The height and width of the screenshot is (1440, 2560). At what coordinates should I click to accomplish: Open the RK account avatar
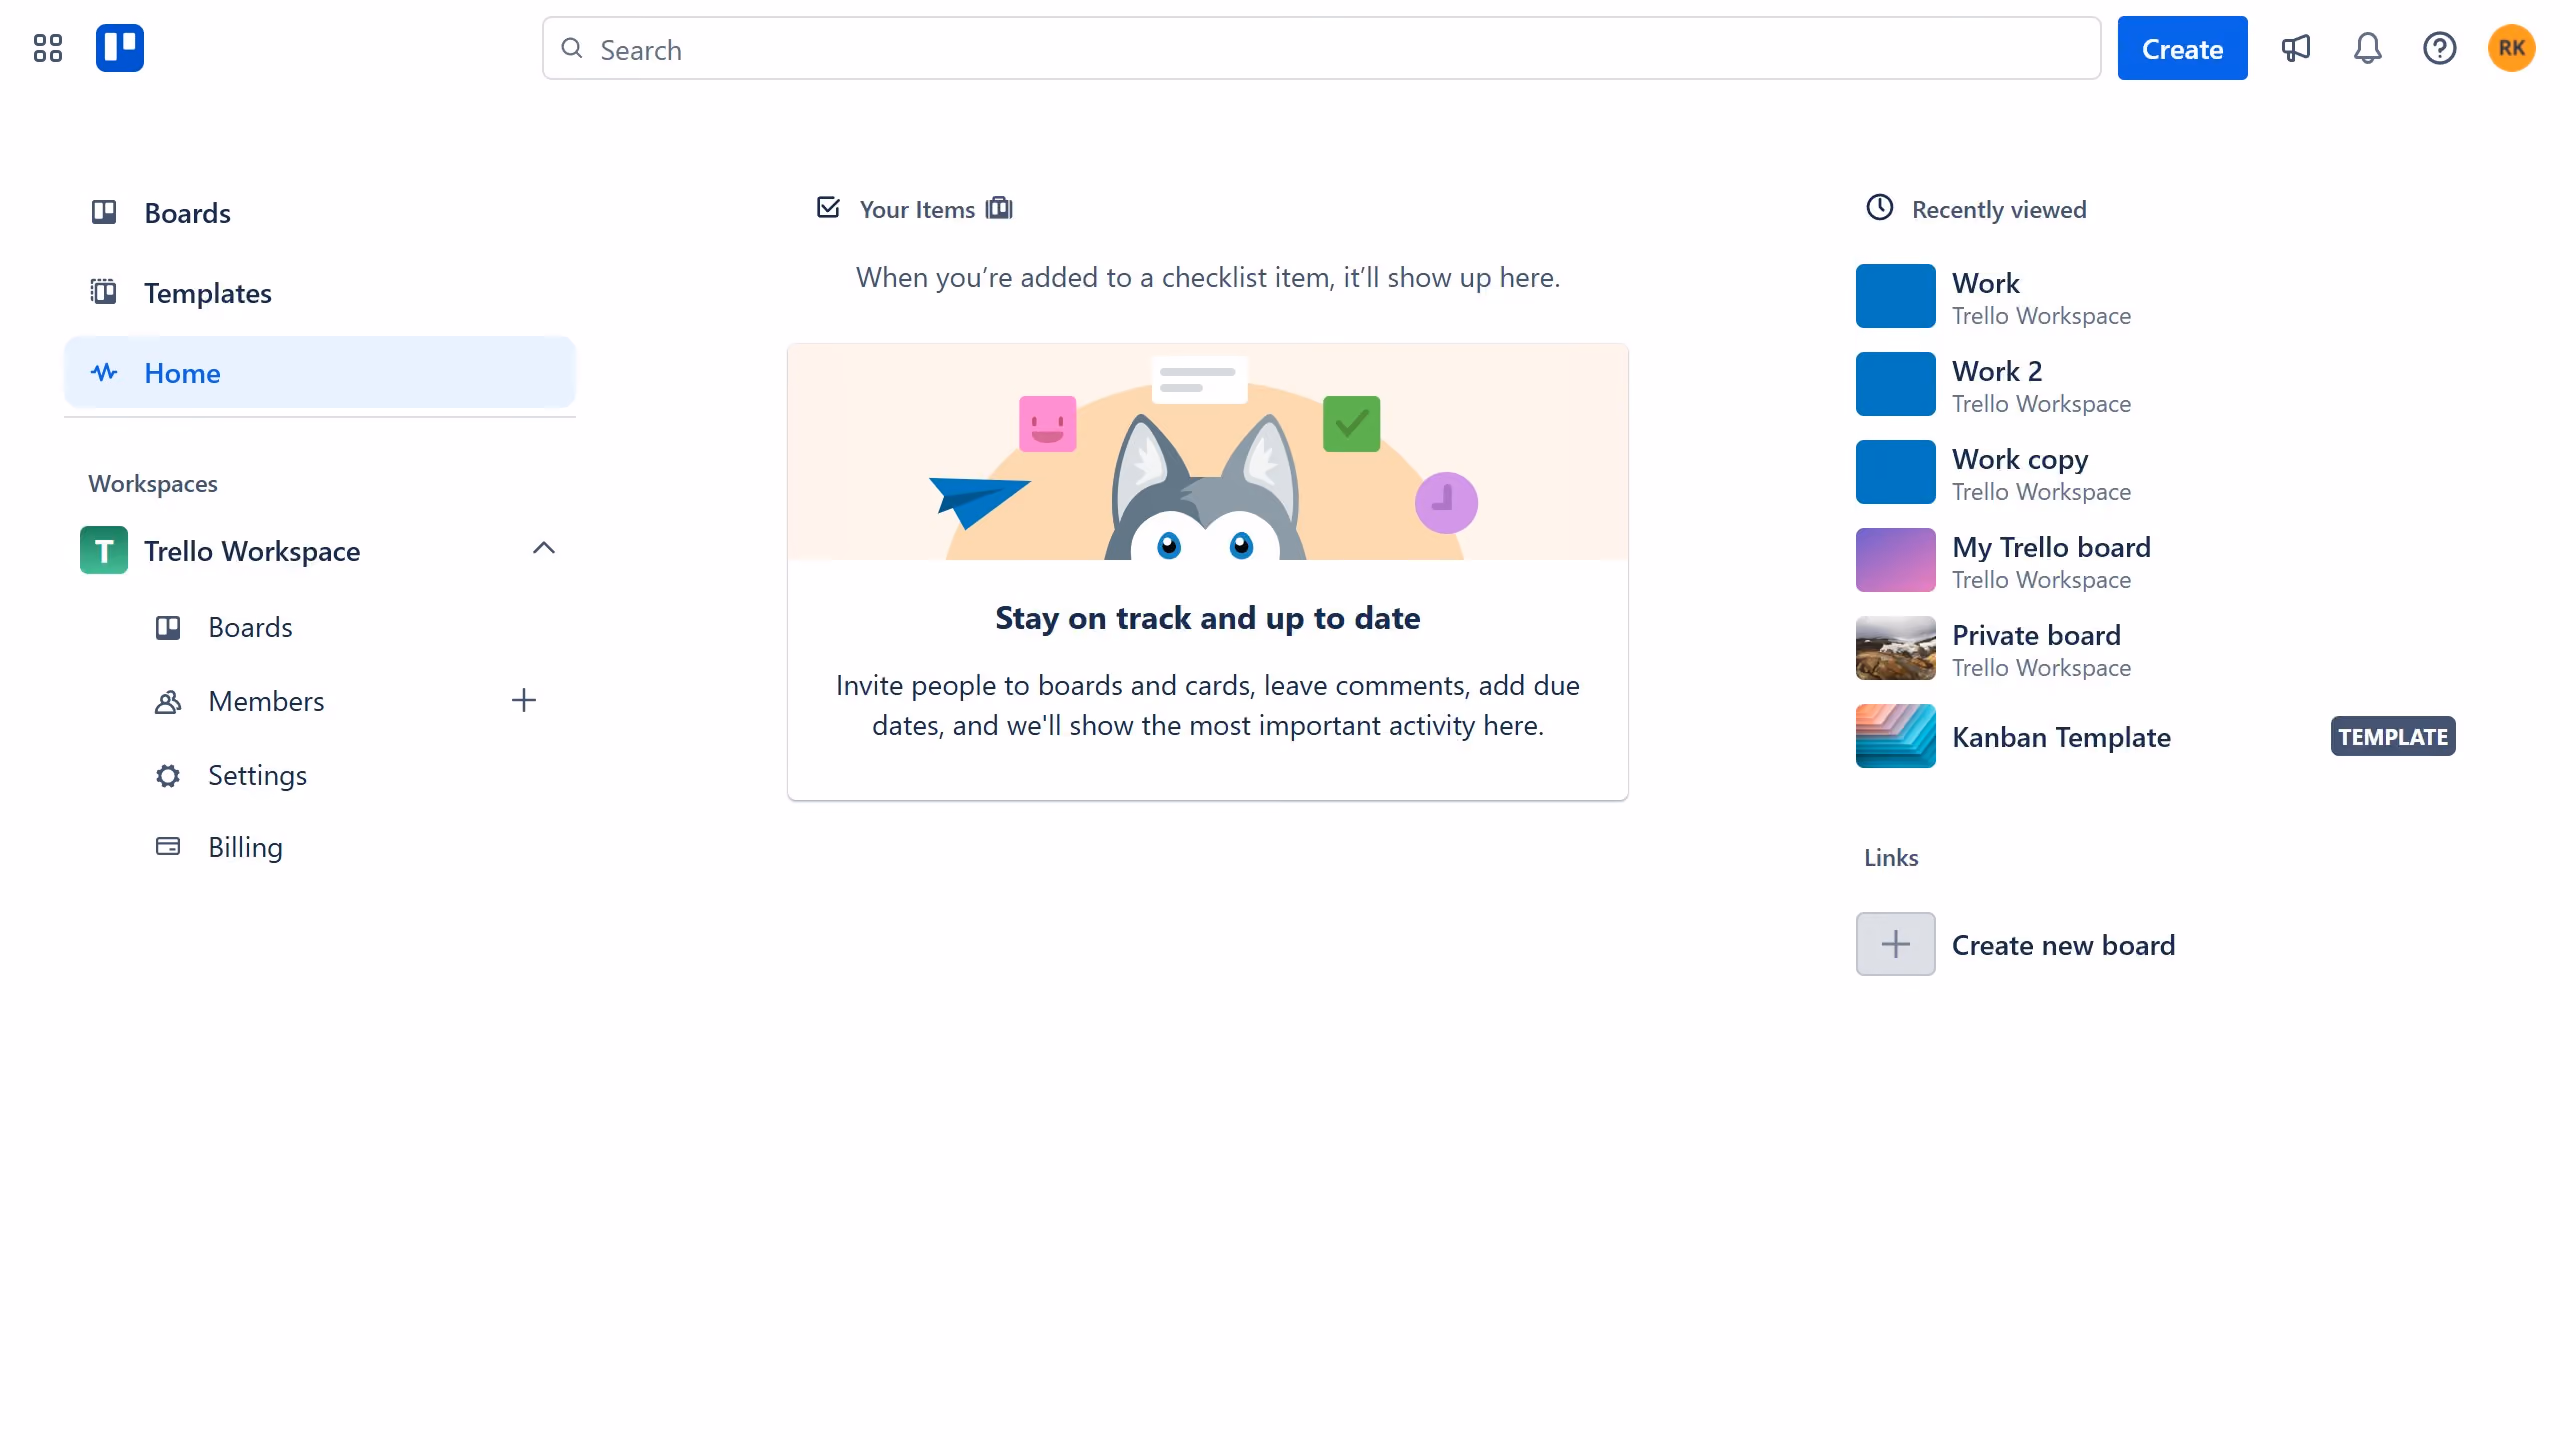click(x=2512, y=48)
